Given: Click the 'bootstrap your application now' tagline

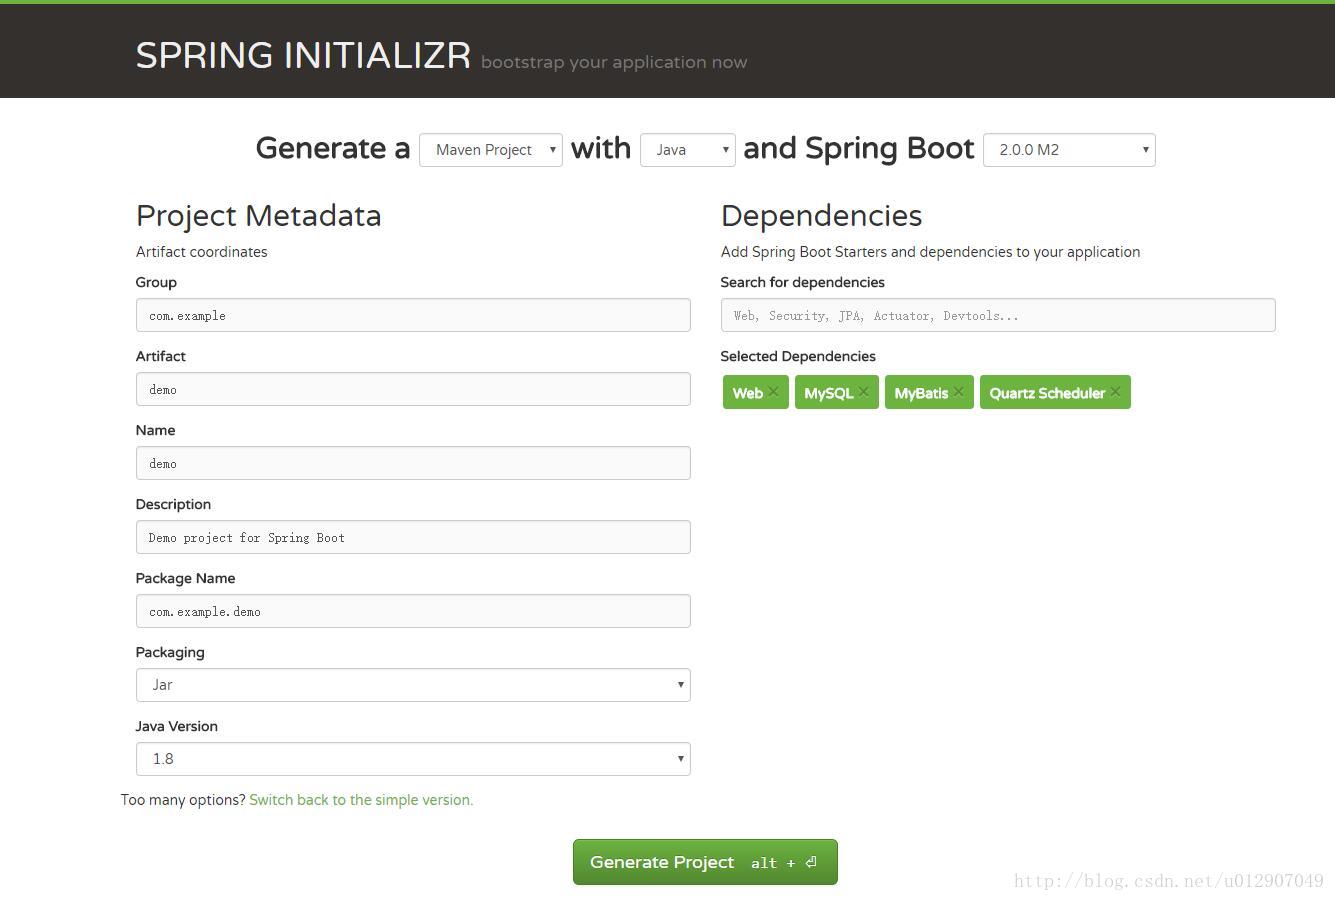Looking at the screenshot, I should pyautogui.click(x=614, y=62).
